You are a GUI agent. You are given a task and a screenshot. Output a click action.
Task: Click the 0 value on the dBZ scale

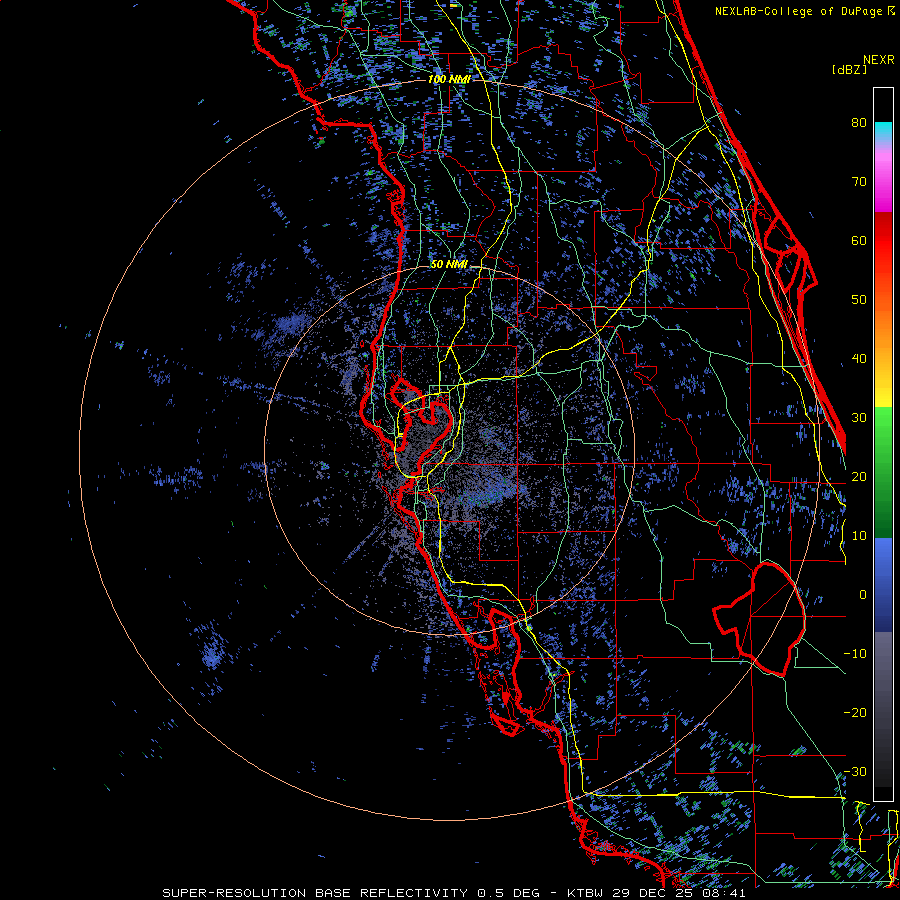coord(863,595)
